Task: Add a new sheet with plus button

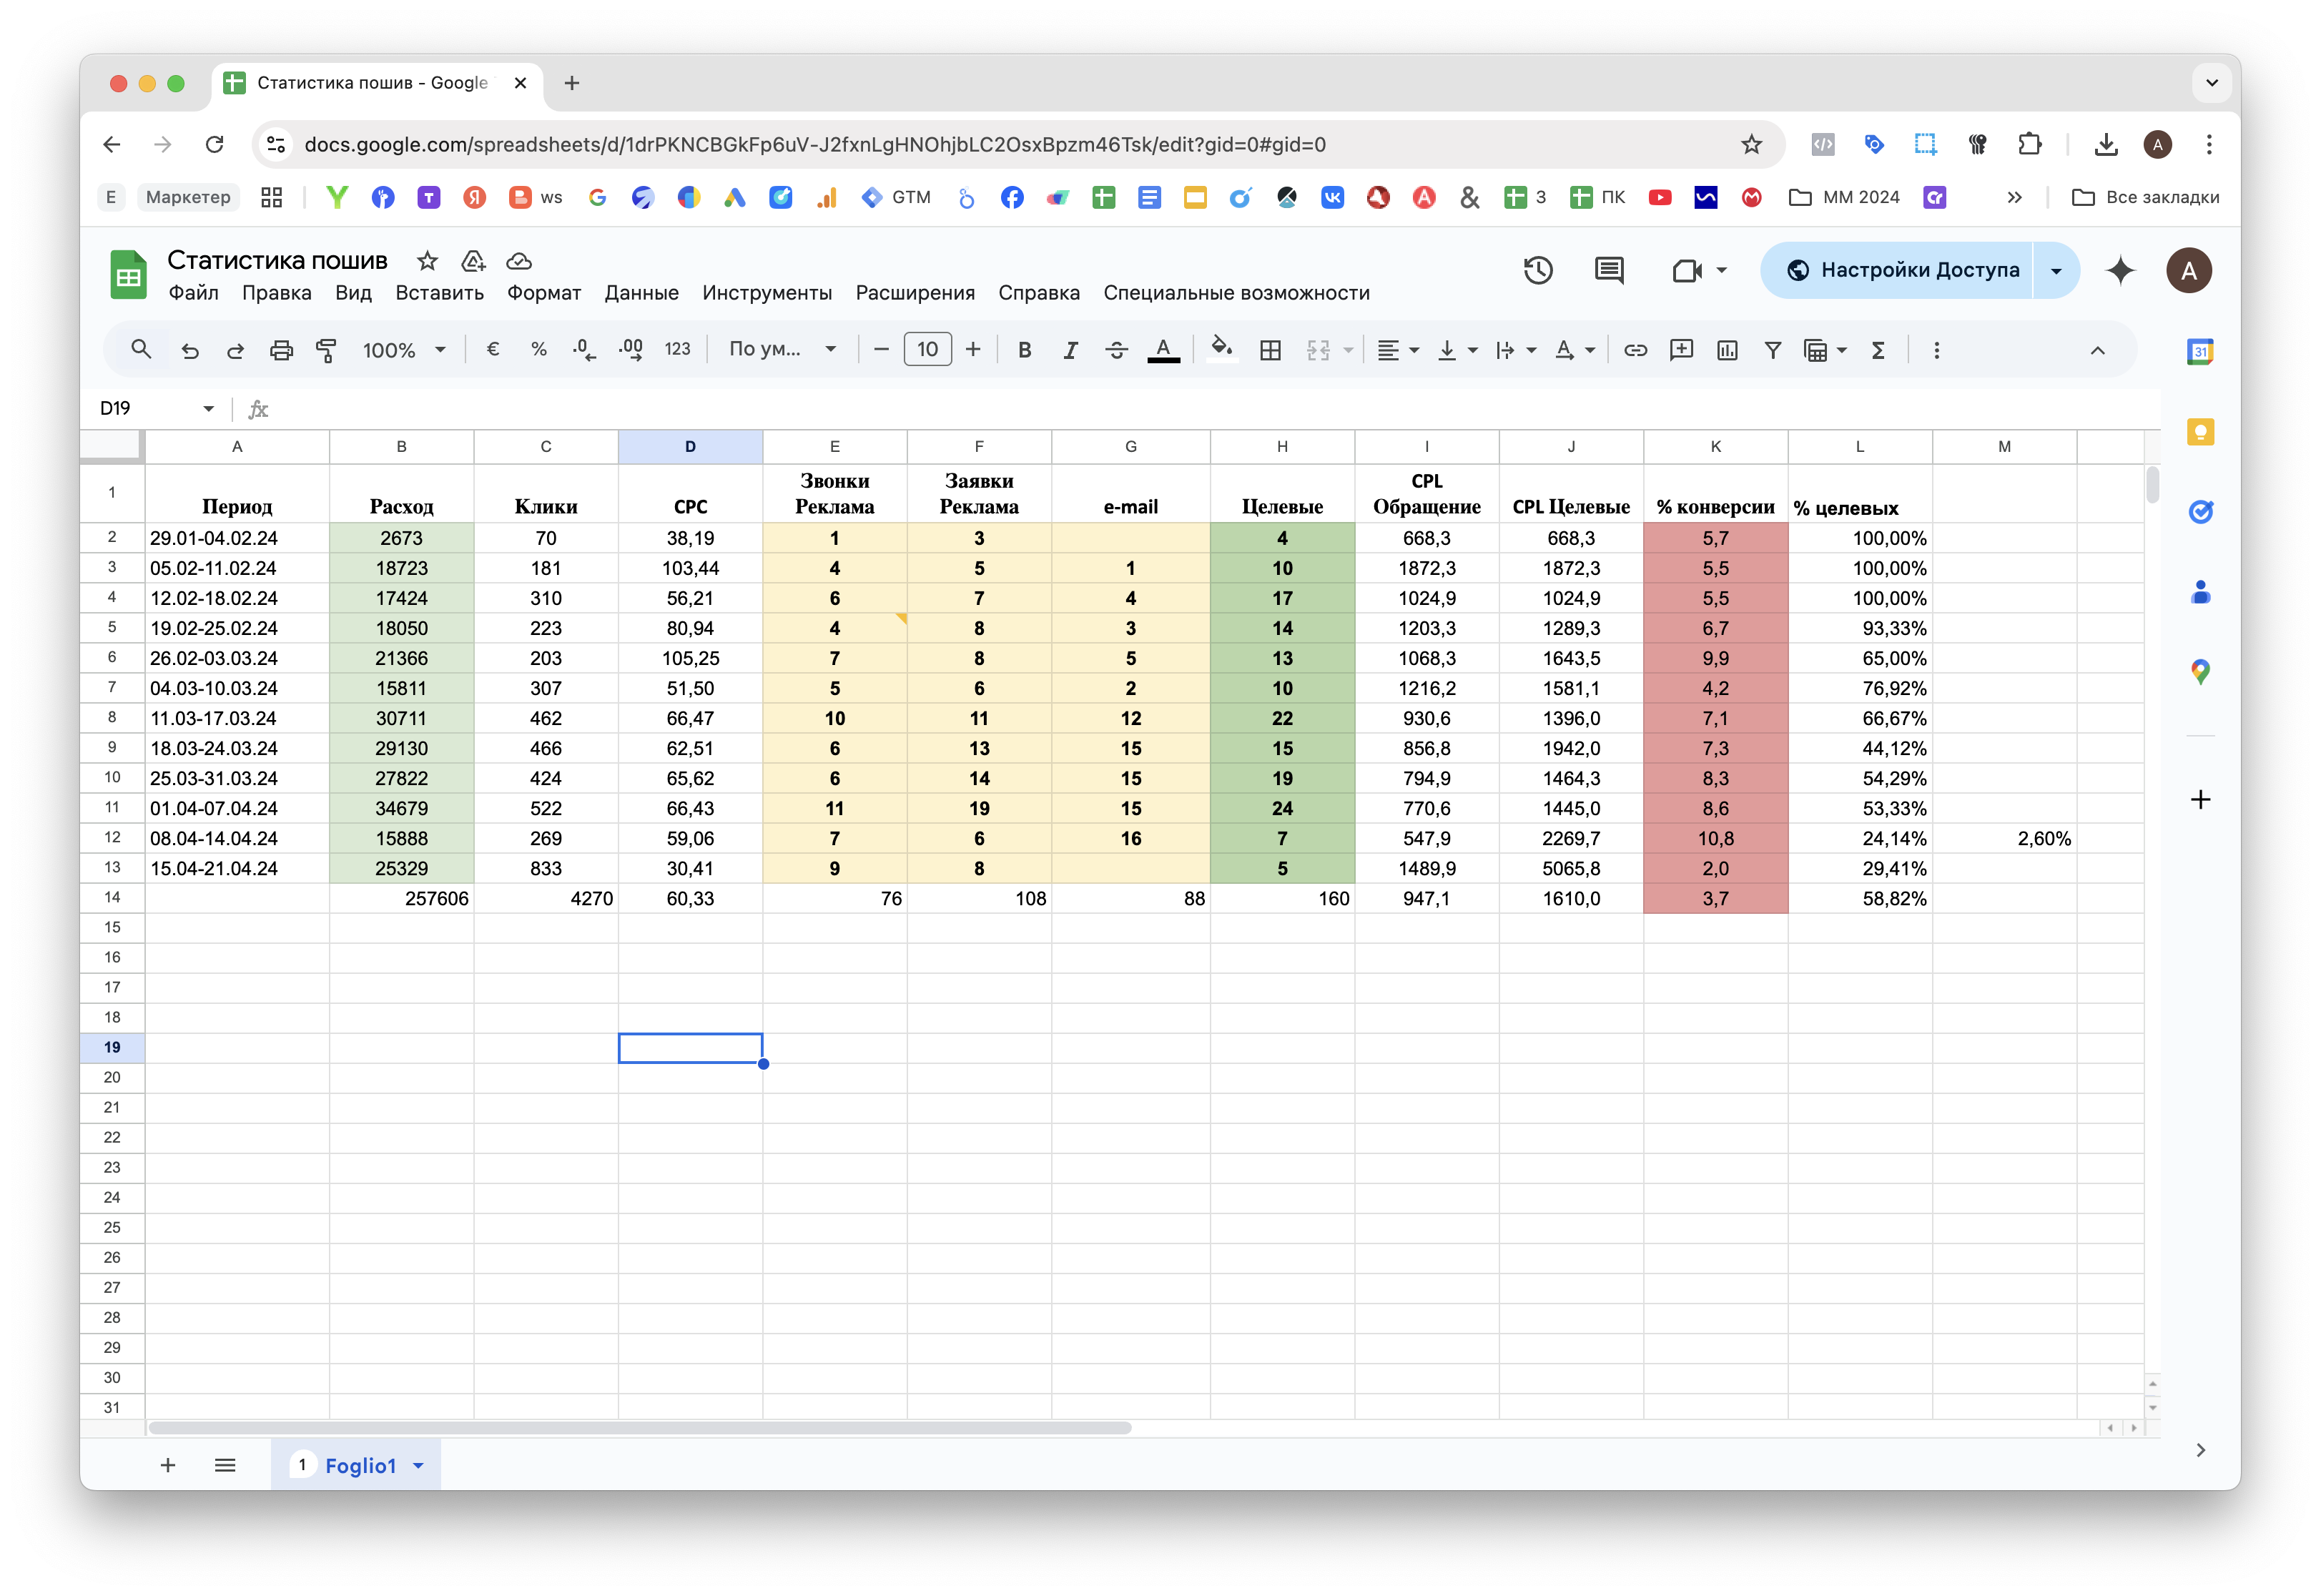Action: point(168,1466)
